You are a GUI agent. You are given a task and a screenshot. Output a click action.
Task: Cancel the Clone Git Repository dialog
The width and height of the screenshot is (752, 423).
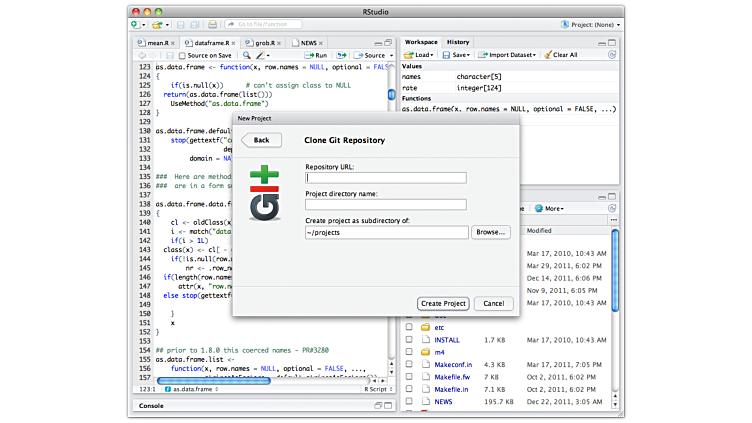pyautogui.click(x=494, y=303)
